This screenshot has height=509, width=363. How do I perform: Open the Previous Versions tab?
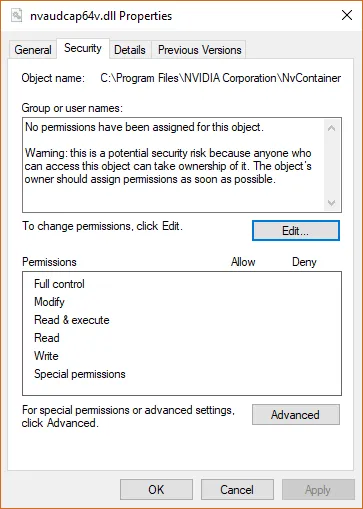(x=199, y=50)
